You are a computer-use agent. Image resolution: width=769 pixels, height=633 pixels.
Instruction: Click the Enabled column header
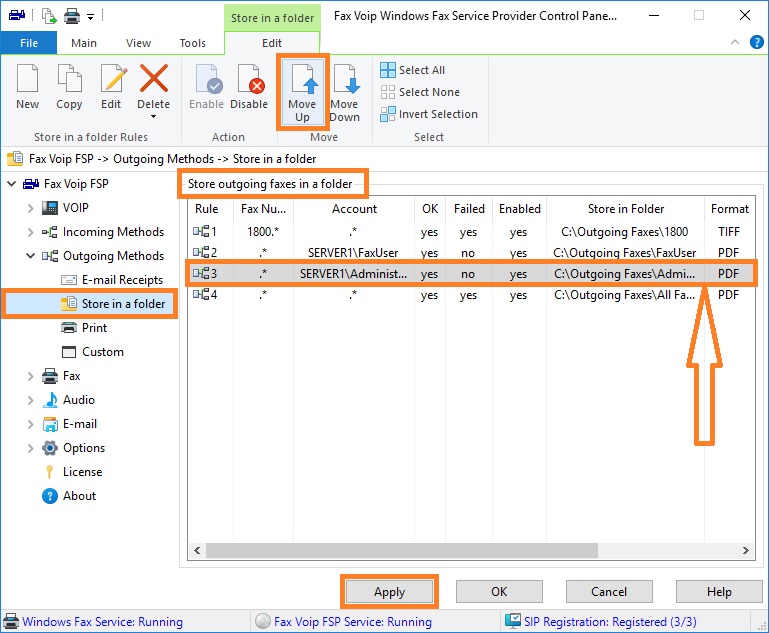(520, 209)
